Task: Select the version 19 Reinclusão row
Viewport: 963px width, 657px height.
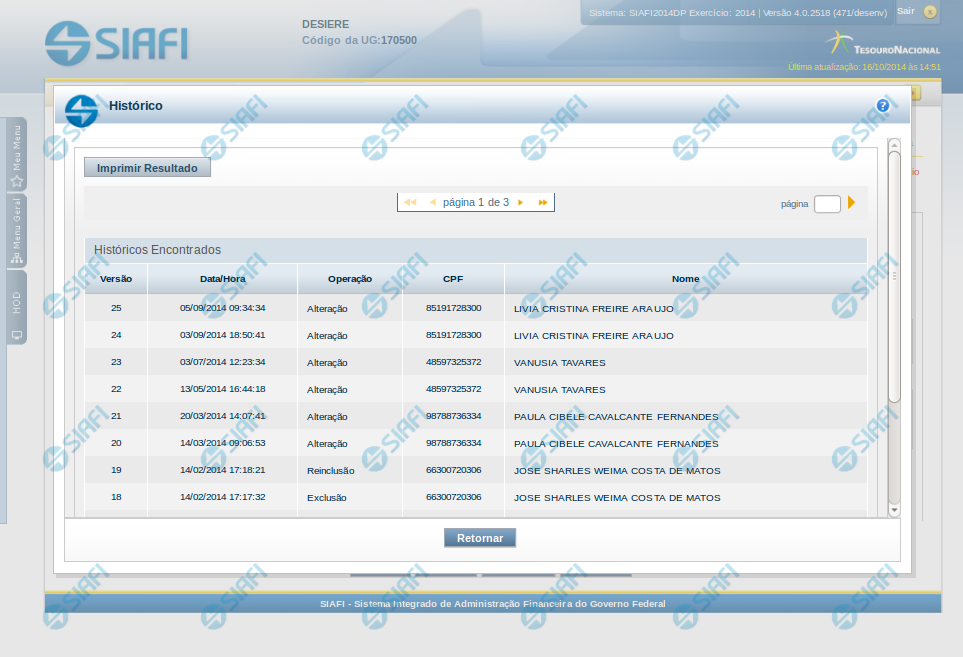Action: 475,470
